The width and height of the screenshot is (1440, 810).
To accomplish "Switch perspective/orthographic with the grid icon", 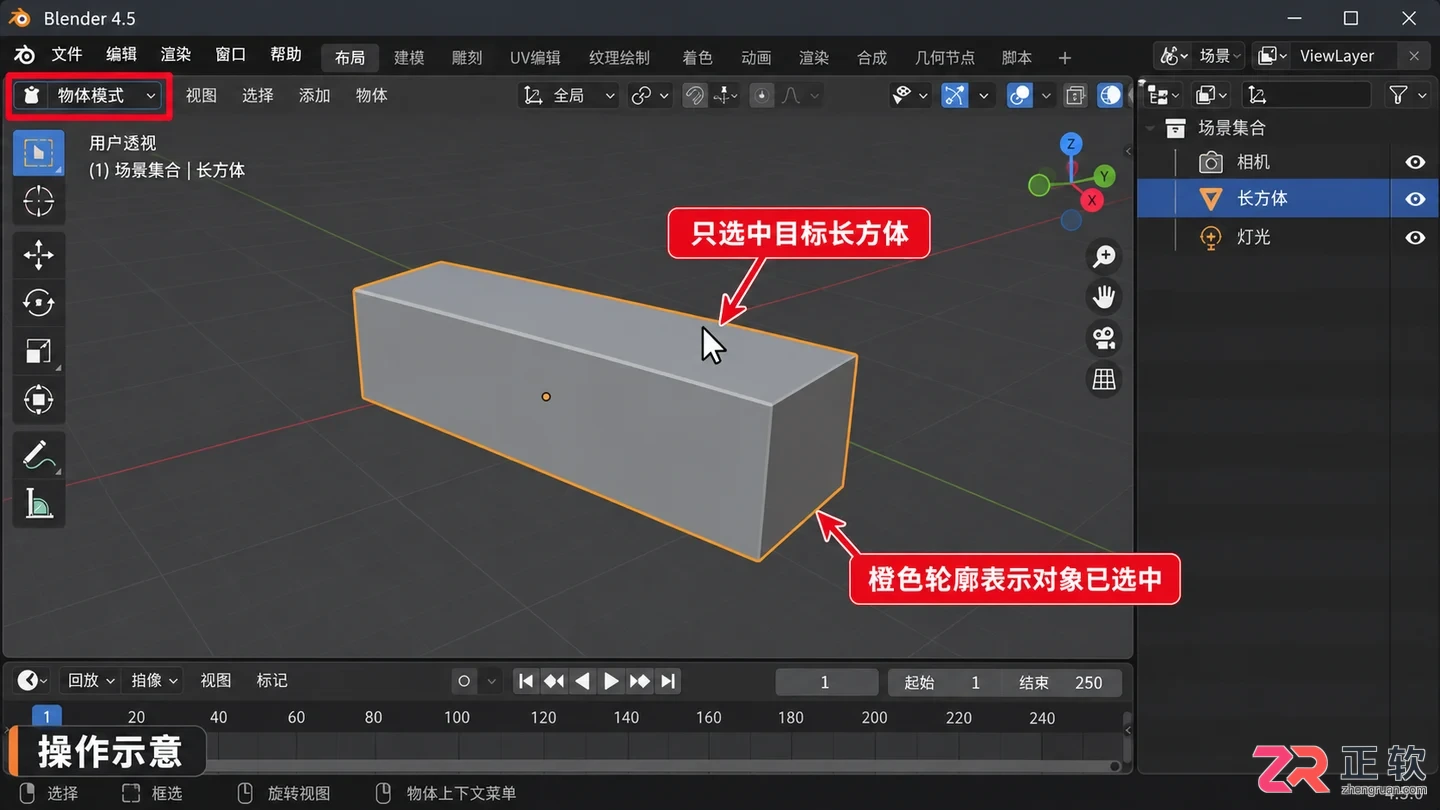I will point(1104,379).
